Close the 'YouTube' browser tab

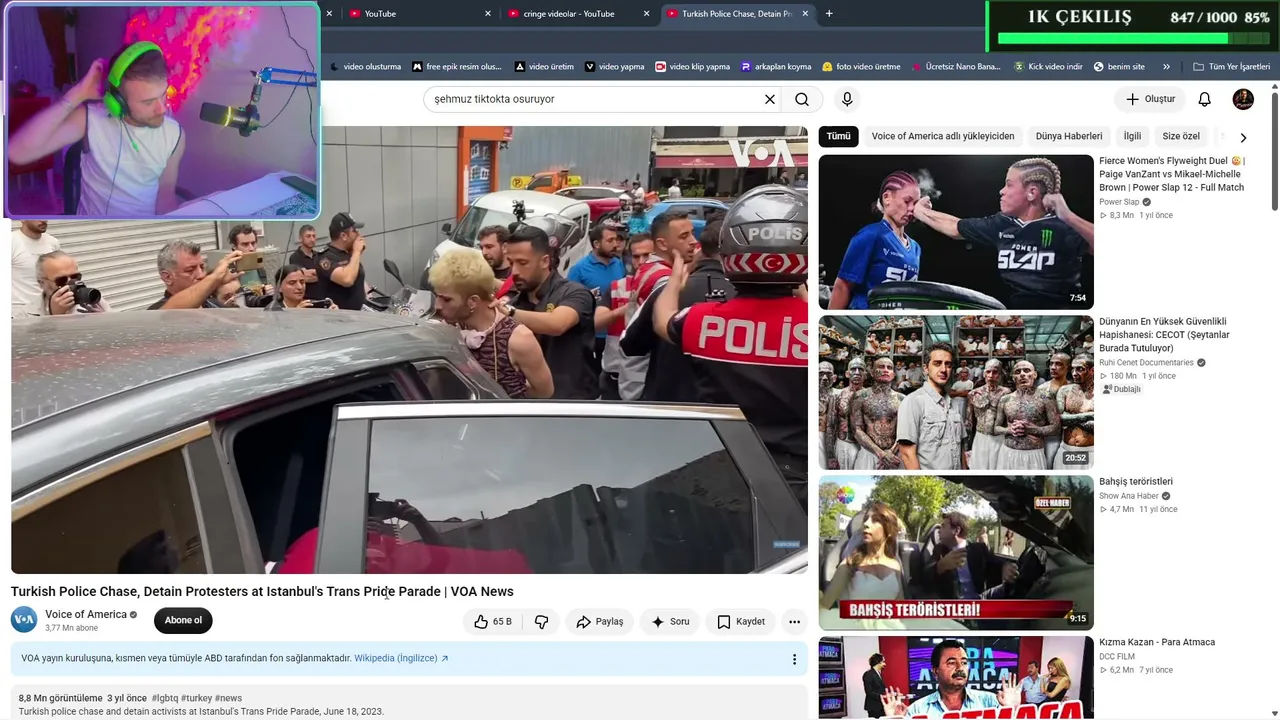coord(488,14)
